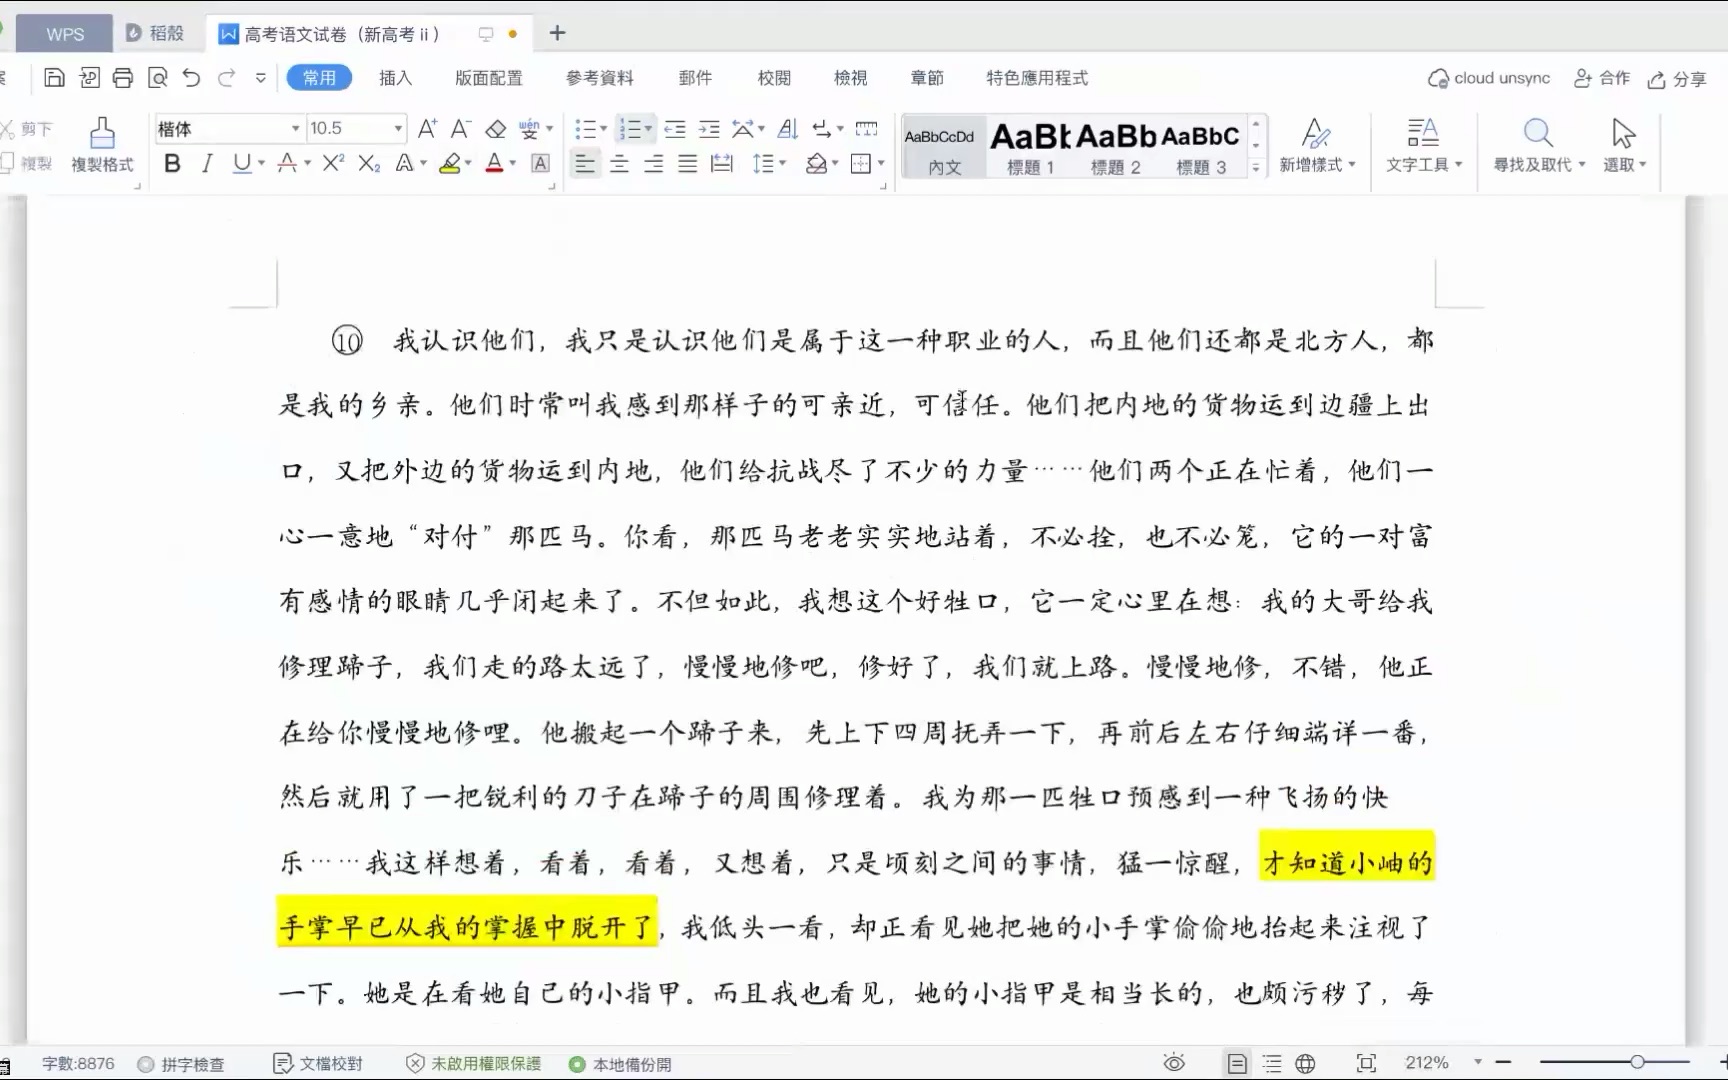Open the 插入 ribbon tab
Viewport: 1728px width, 1080px height.
coord(395,78)
